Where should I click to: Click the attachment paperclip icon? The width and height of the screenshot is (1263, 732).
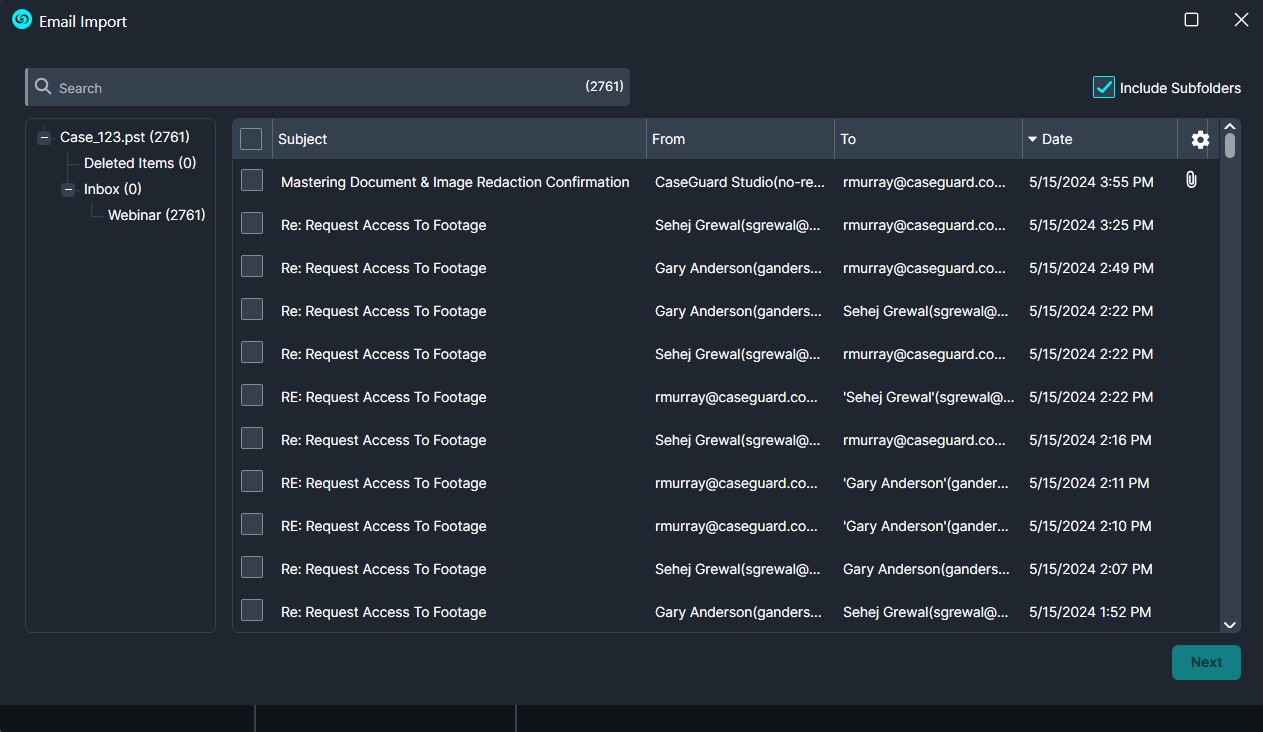[x=1191, y=180]
